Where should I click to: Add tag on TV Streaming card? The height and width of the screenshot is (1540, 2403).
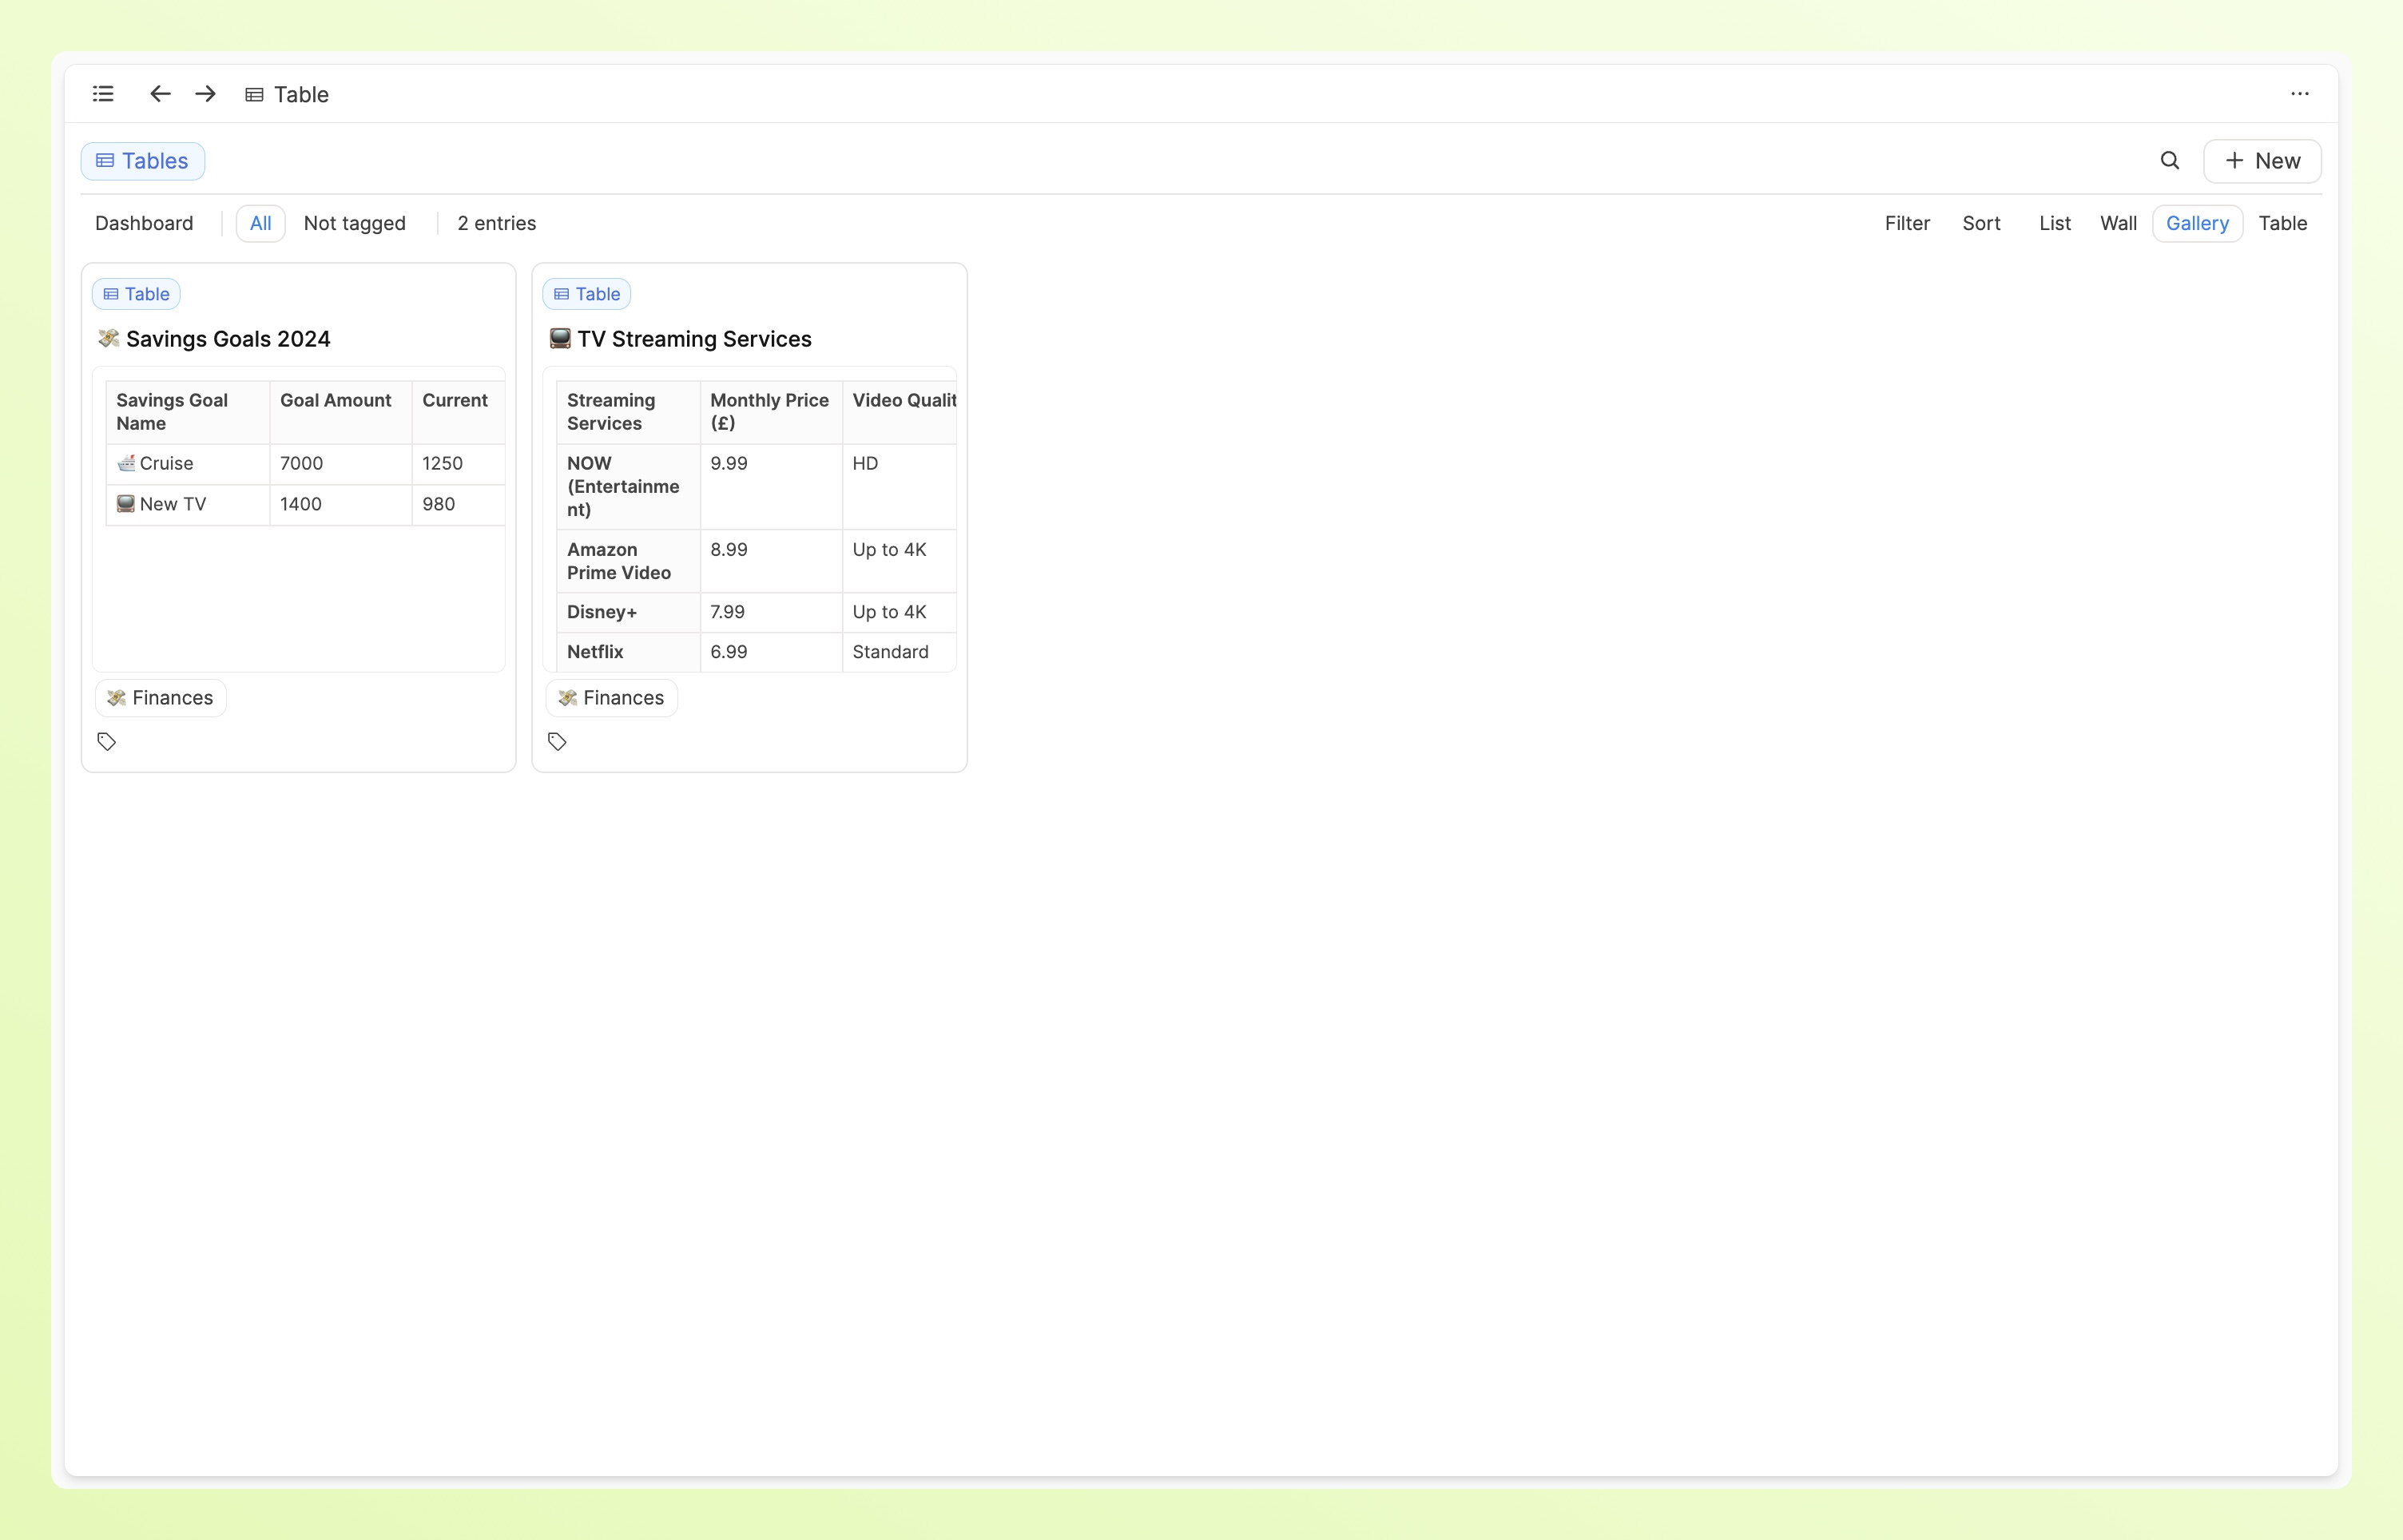[x=558, y=741]
